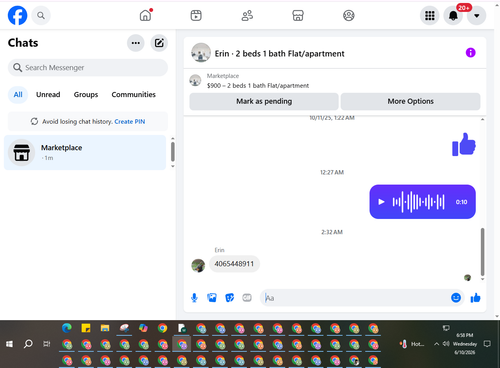Show hidden system tray icons chevron

(x=436, y=344)
